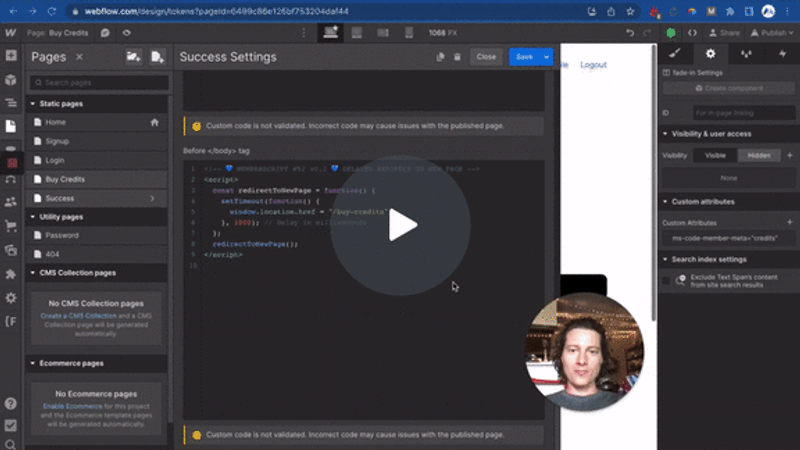
Task: Create a new page folder
Action: [x=134, y=57]
